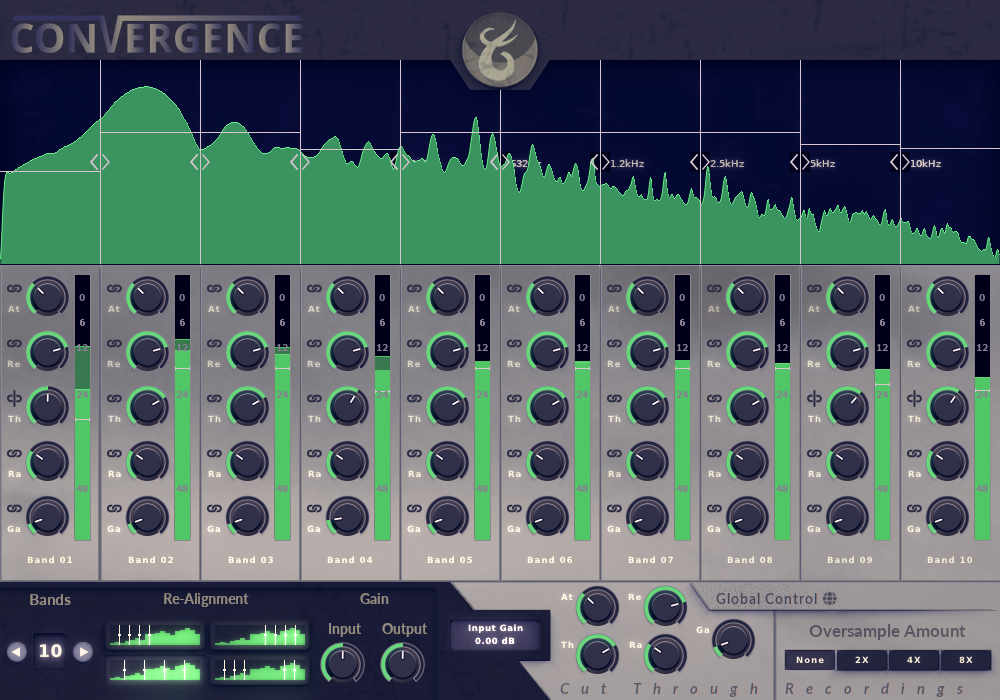
Task: Re-link the Band 09 Threshold parameter
Action: click(x=814, y=399)
